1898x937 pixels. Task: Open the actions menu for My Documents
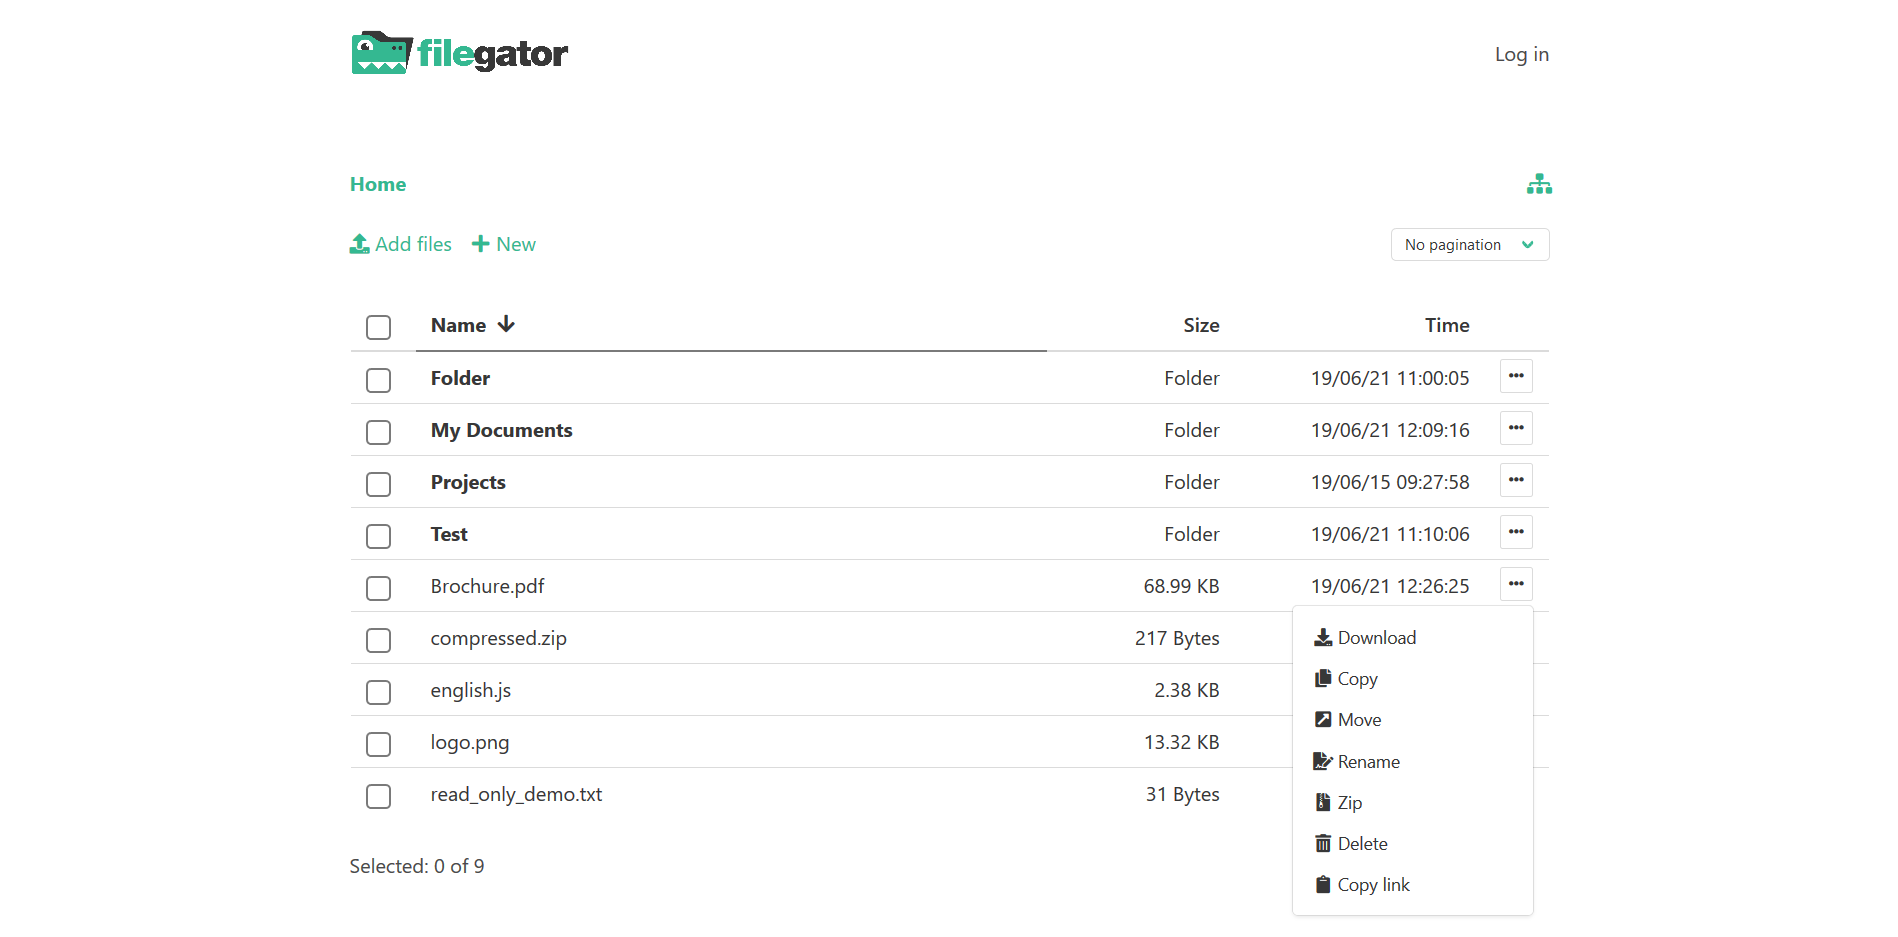tap(1516, 429)
